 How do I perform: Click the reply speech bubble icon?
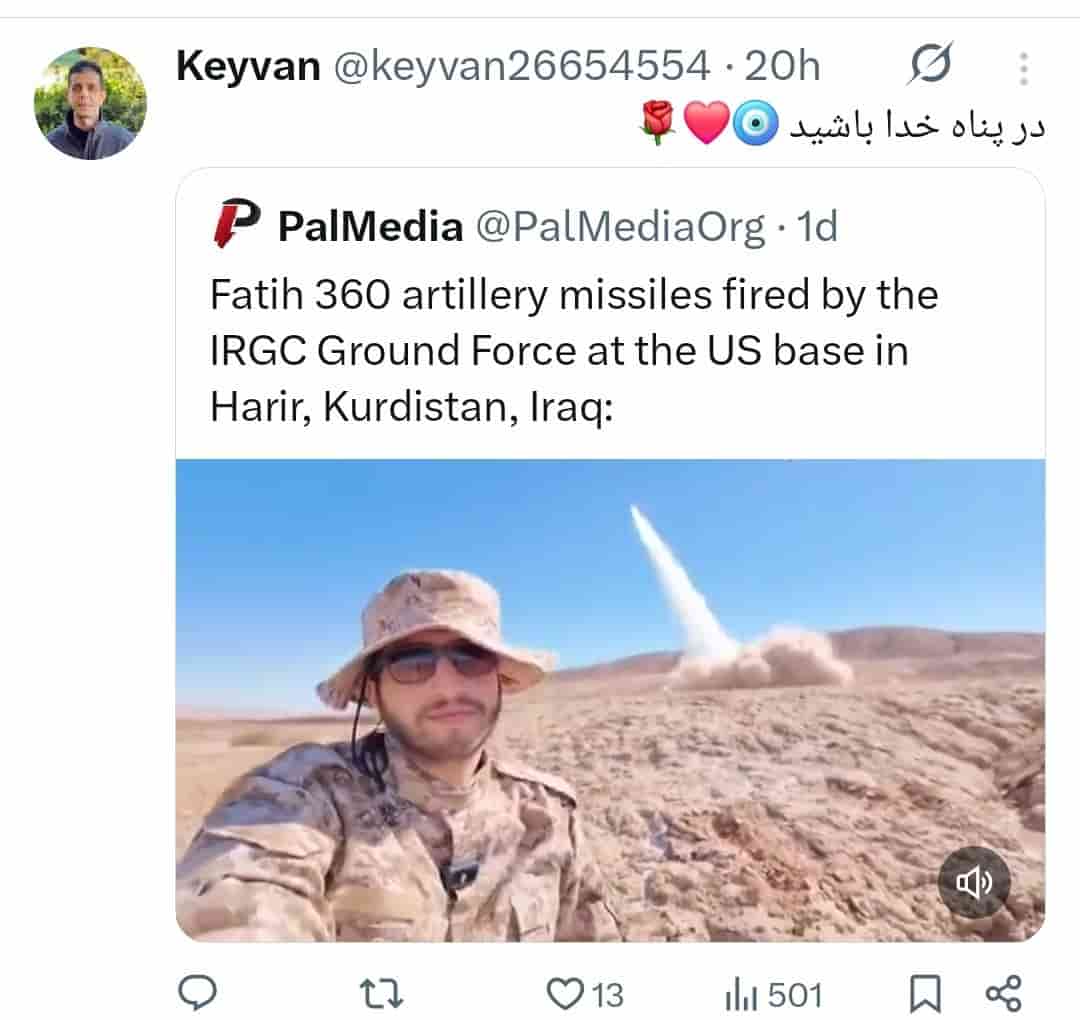click(x=197, y=994)
